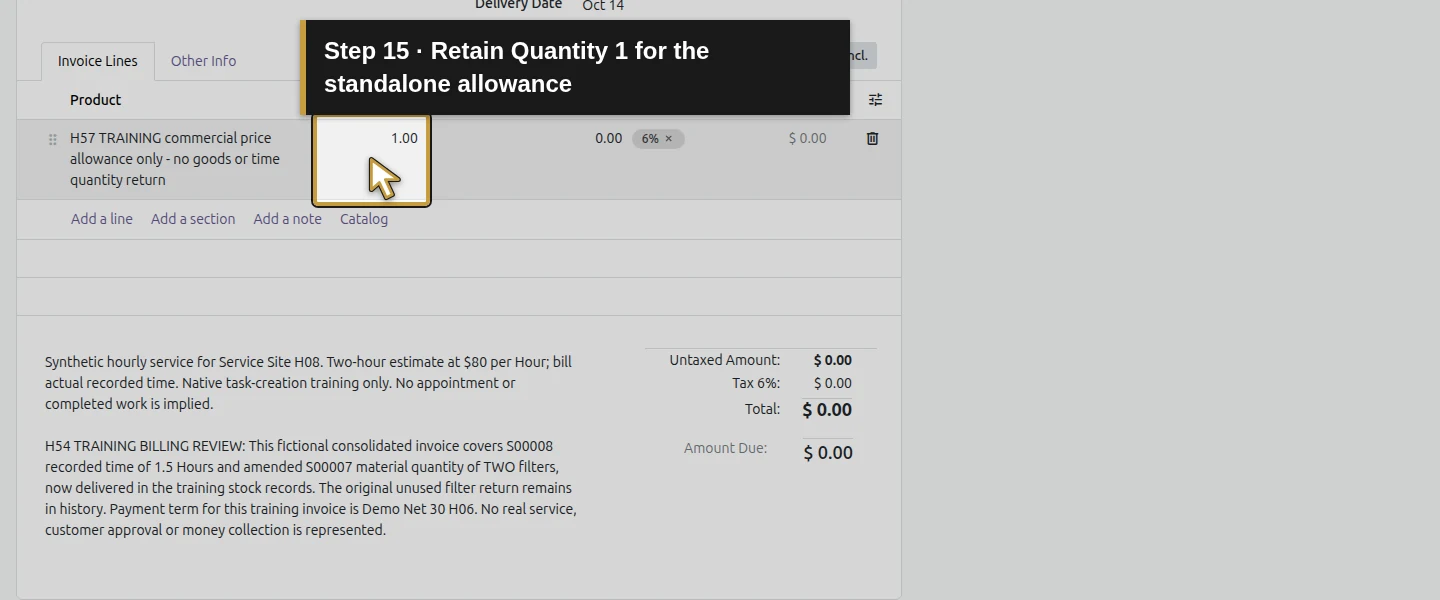
Task: Click the Delivery Date value Oct 14
Action: point(603,6)
